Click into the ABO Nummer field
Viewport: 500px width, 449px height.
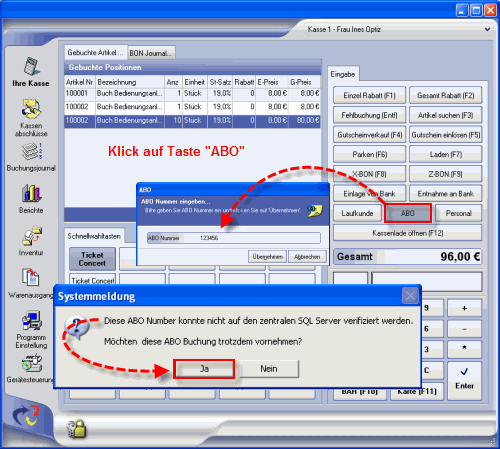tap(234, 238)
